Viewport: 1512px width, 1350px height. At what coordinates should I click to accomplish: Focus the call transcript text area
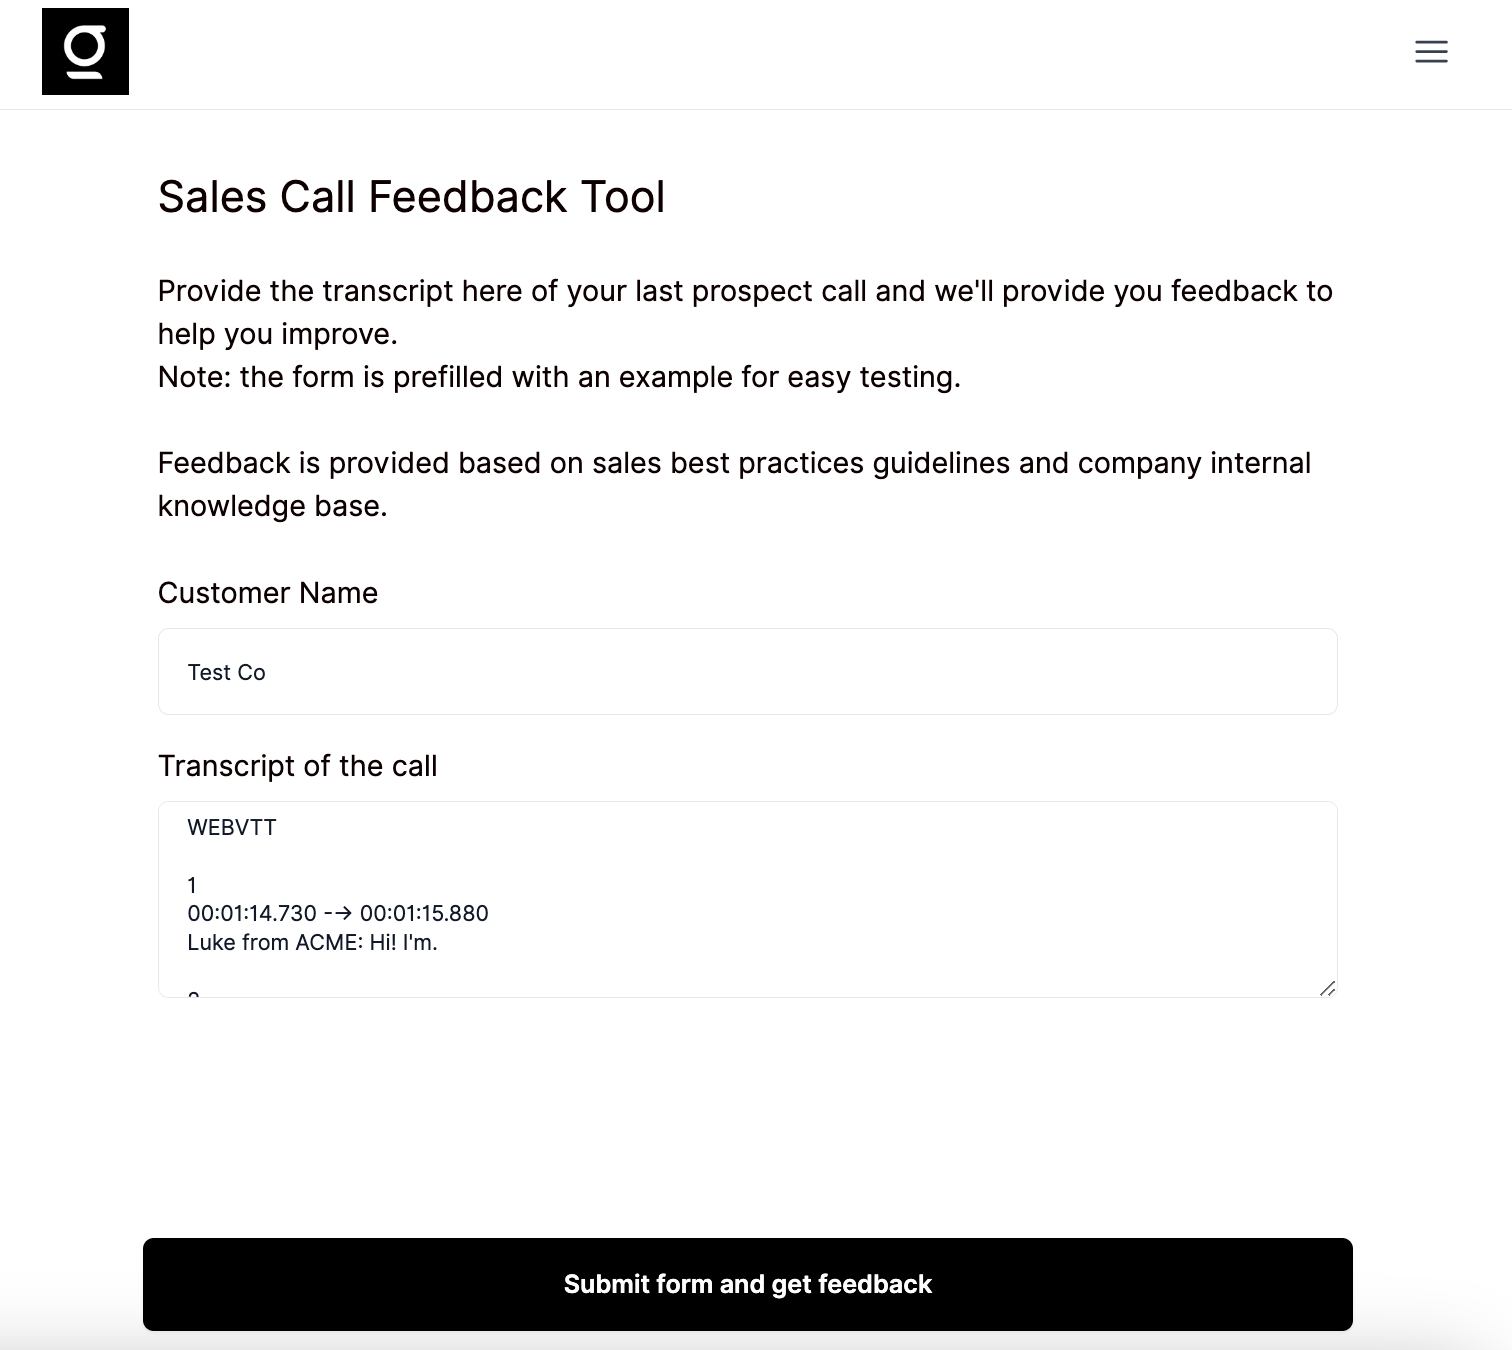click(747, 899)
